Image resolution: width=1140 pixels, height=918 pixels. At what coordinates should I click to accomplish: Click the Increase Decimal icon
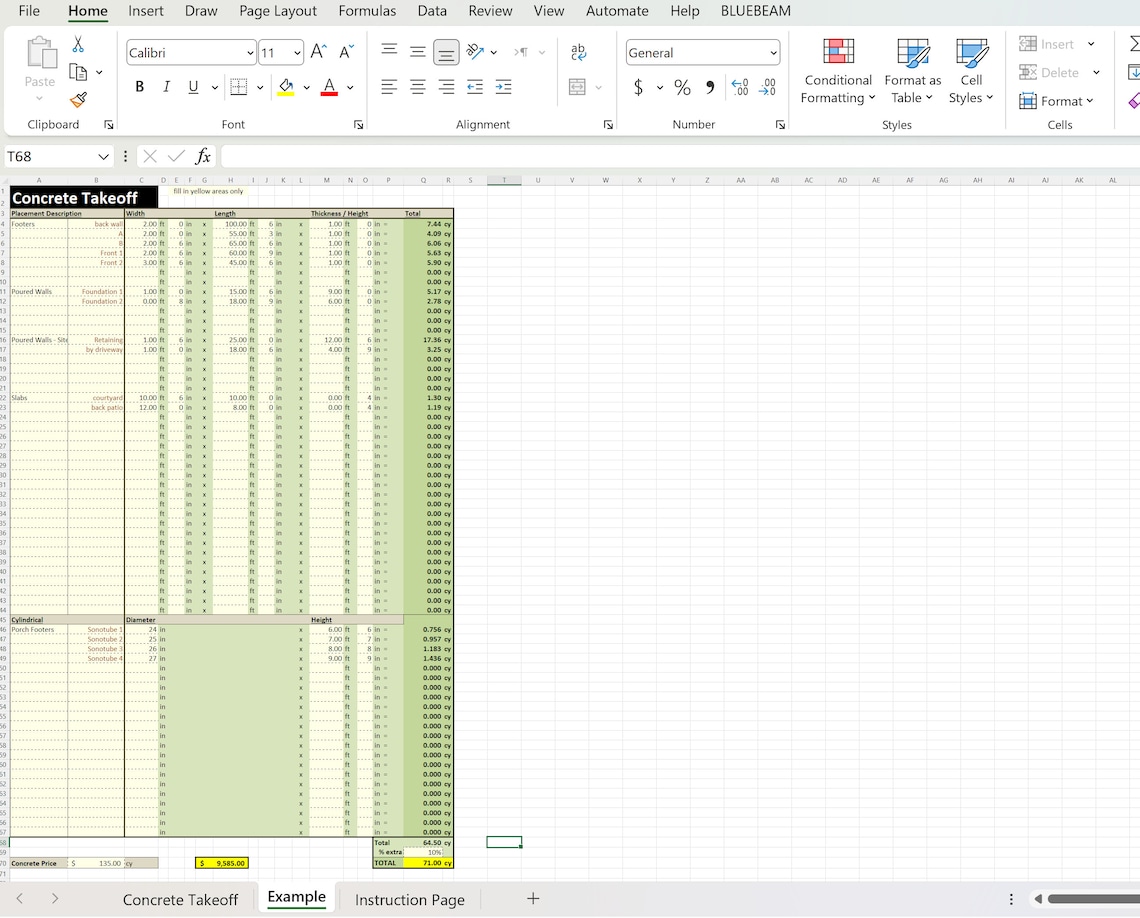point(740,88)
